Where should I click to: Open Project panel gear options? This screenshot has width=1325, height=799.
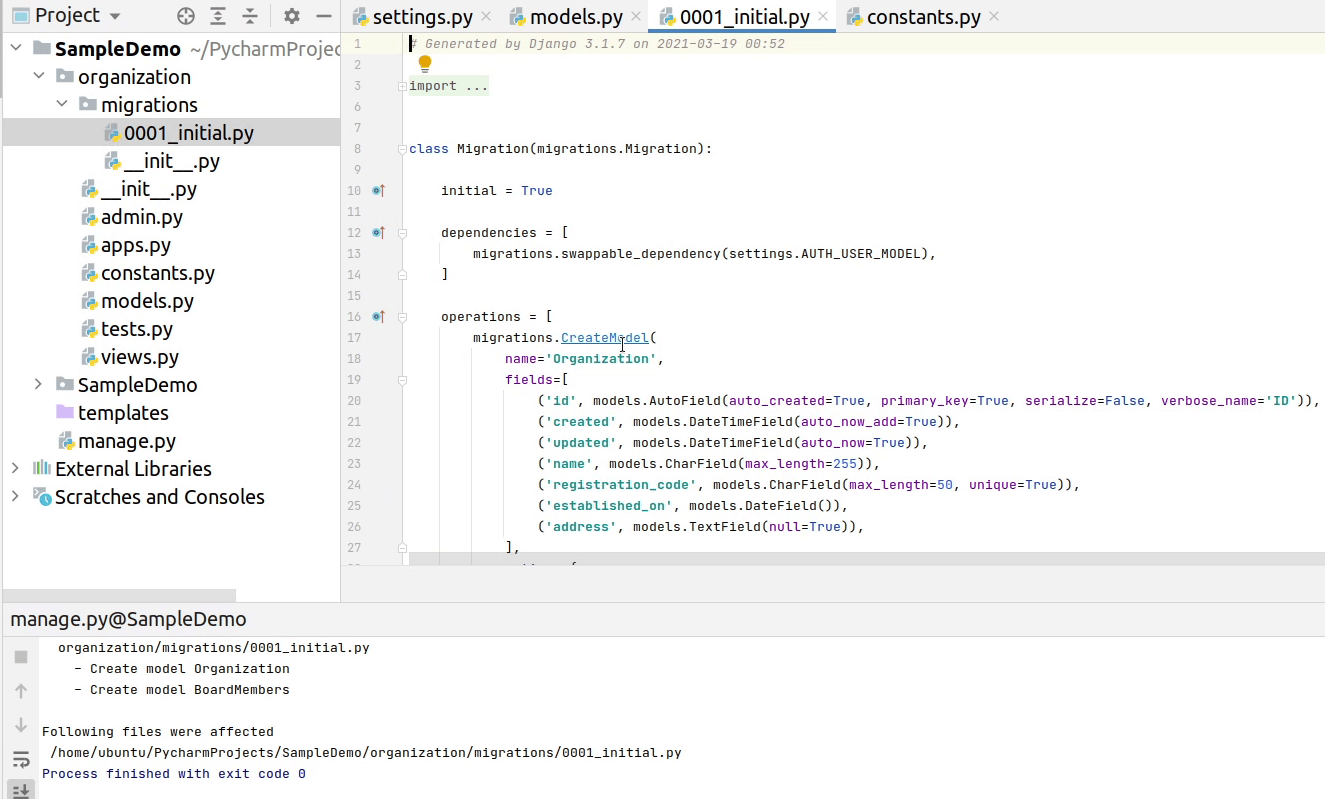[x=291, y=16]
